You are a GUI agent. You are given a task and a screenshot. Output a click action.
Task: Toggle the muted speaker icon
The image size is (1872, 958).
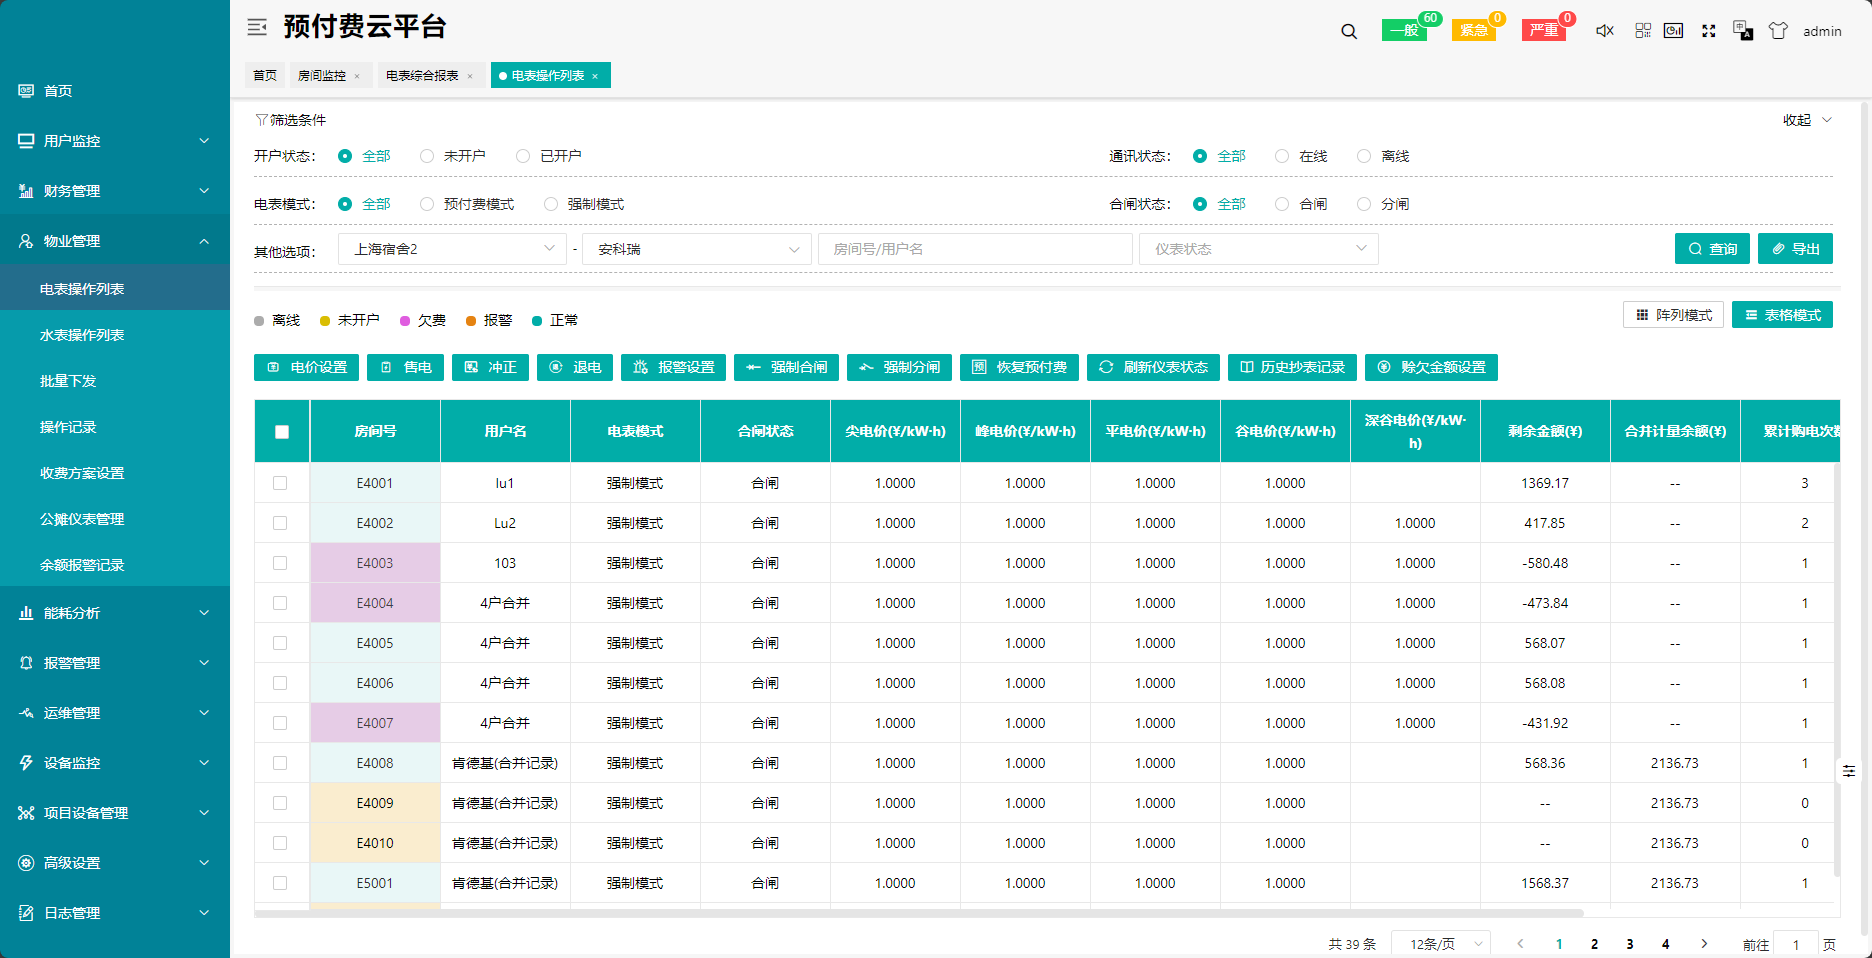click(x=1604, y=31)
